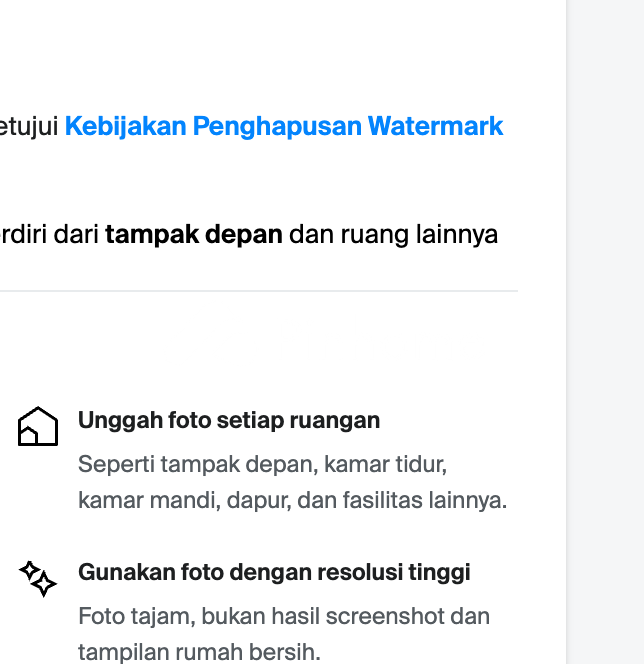This screenshot has height=664, width=644.
Task: Click the line Seperti tampak depan, kamar tidur
Action: tap(262, 464)
